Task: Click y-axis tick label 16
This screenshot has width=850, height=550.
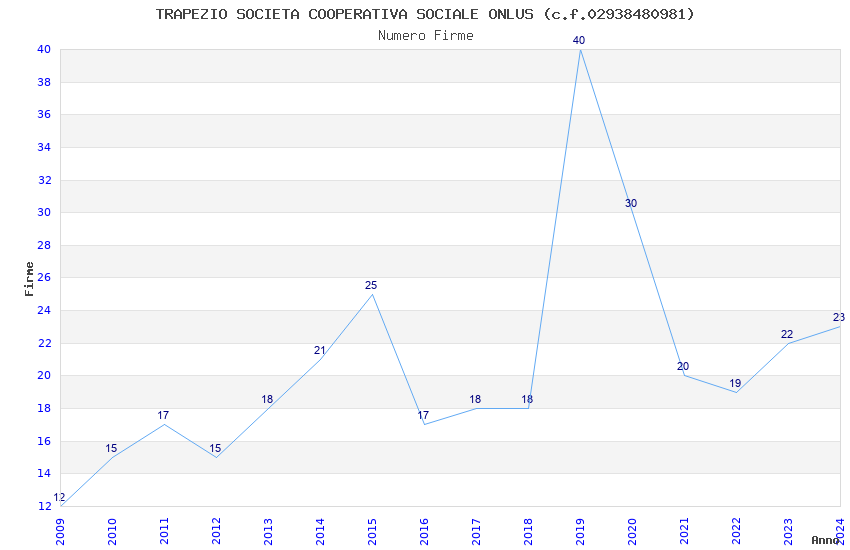Action: click(x=44, y=442)
